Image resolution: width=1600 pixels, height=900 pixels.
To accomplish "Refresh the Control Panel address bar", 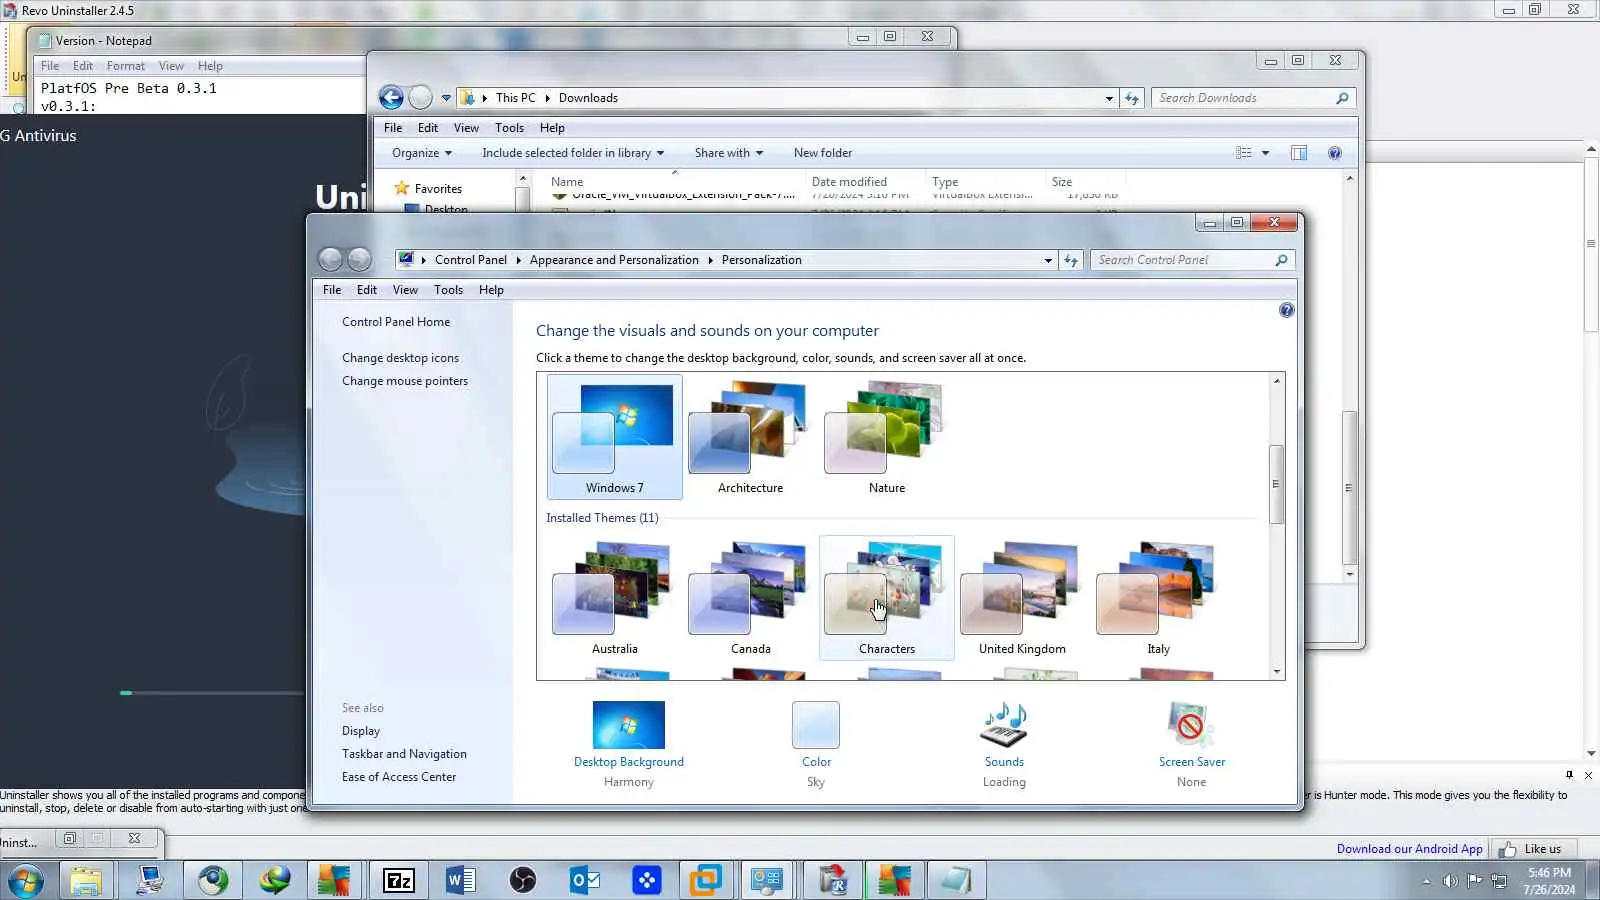I will (1071, 260).
